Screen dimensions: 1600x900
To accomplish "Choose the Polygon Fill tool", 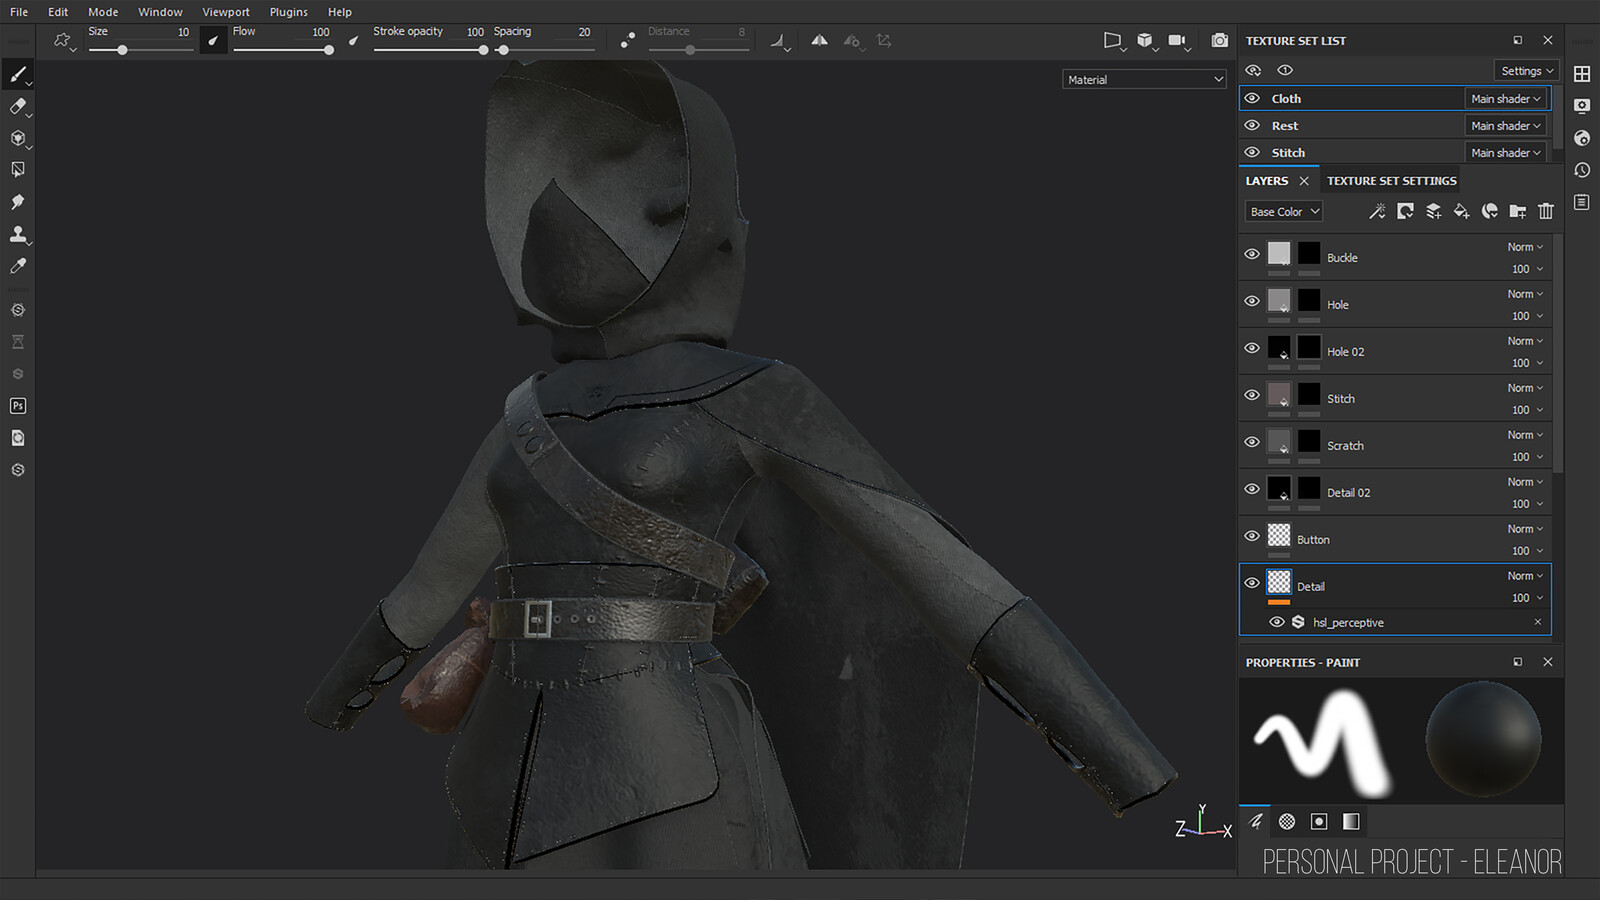I will pos(17,170).
